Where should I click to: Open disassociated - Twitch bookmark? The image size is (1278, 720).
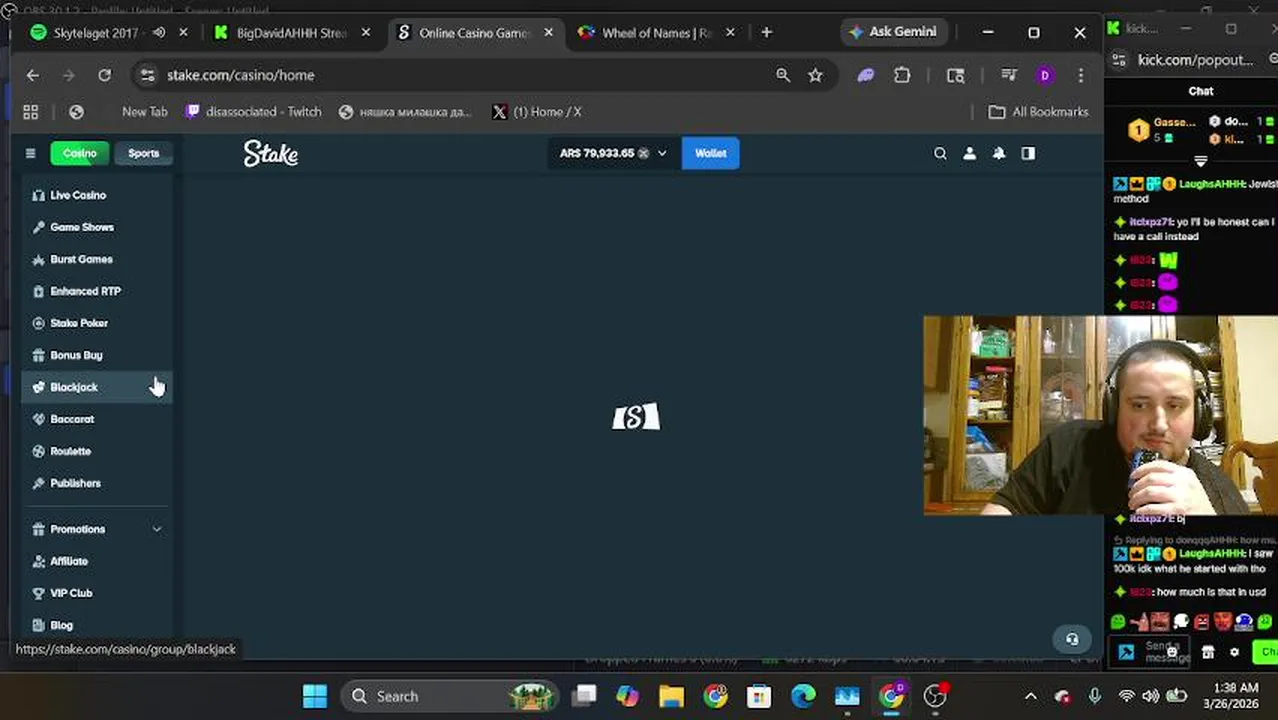pyautogui.click(x=254, y=112)
